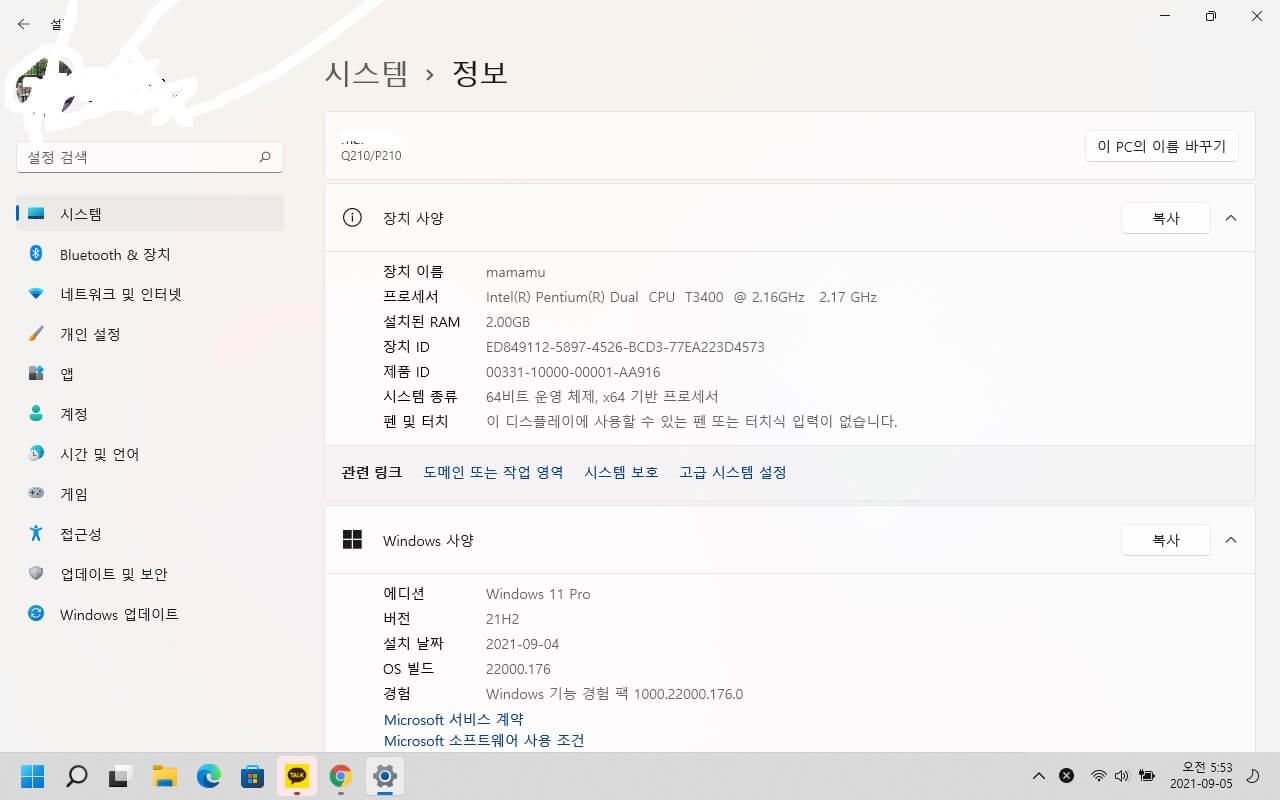
Task: Select 계정 in the sidebar
Action: point(150,414)
